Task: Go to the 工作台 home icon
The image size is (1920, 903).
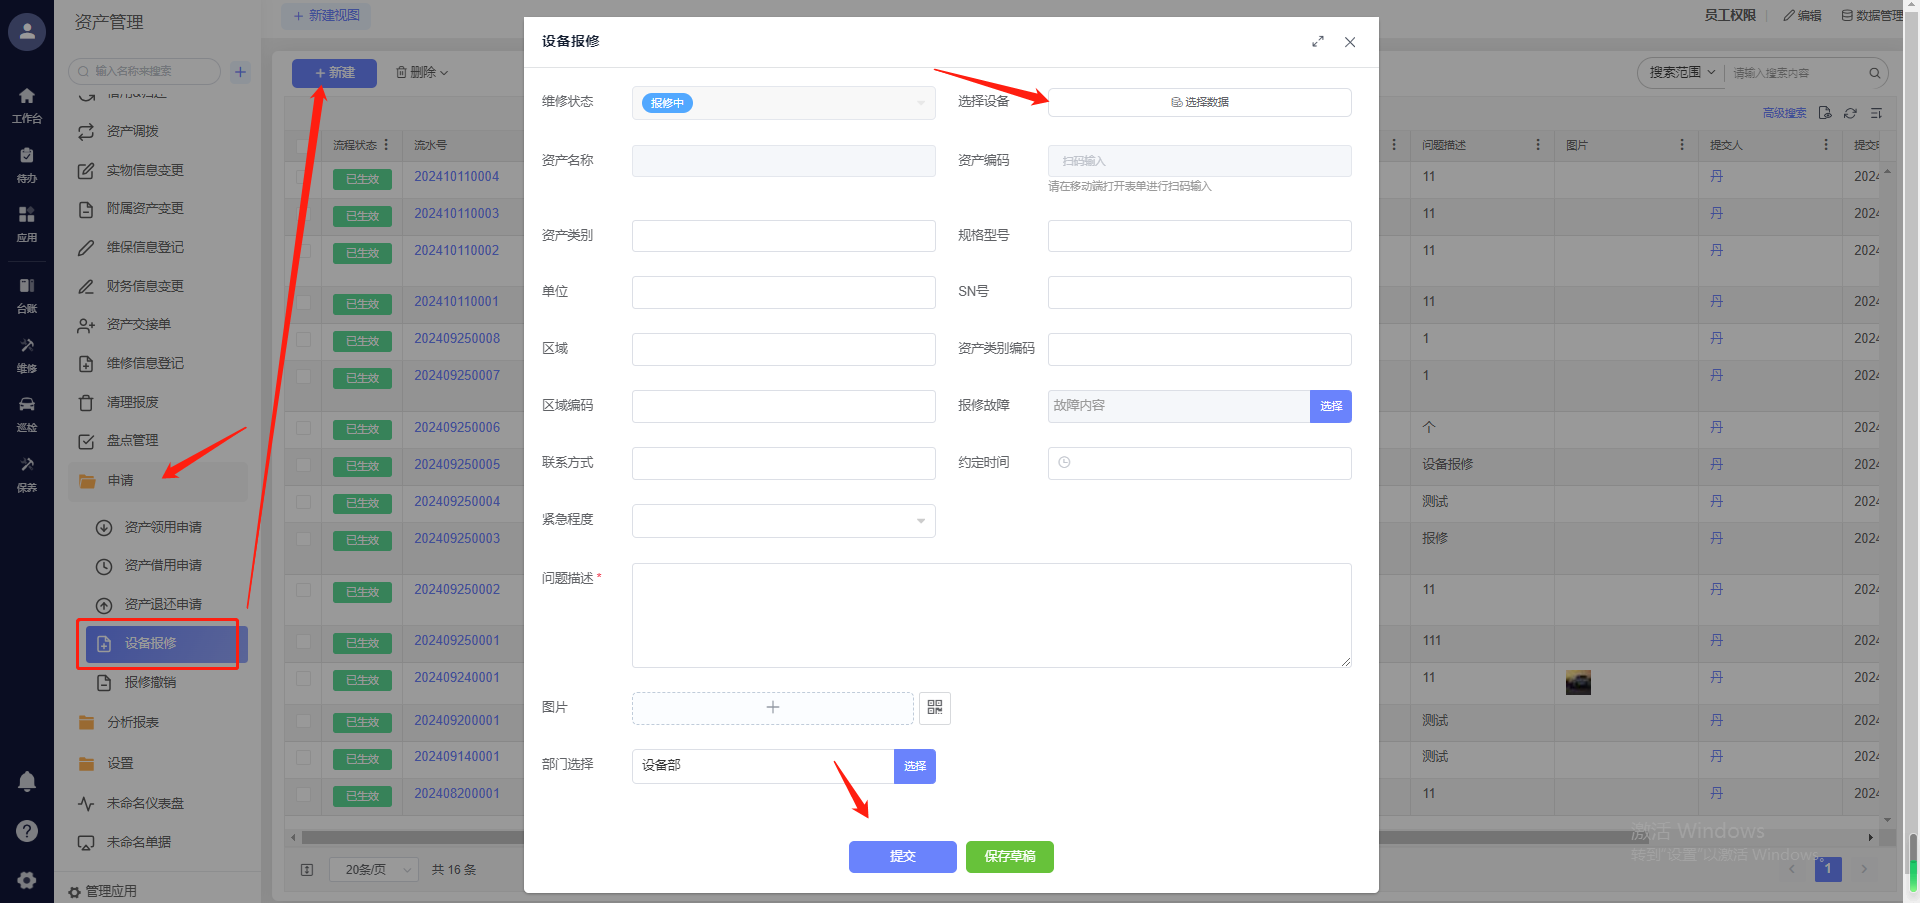Action: click(x=27, y=103)
